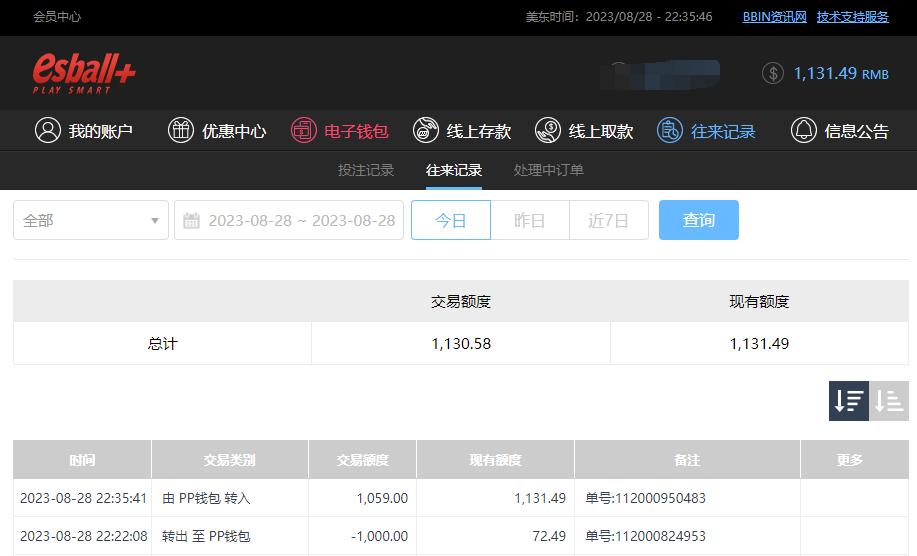Click 会员中心 text at top
This screenshot has width=917, height=556.
(x=57, y=17)
